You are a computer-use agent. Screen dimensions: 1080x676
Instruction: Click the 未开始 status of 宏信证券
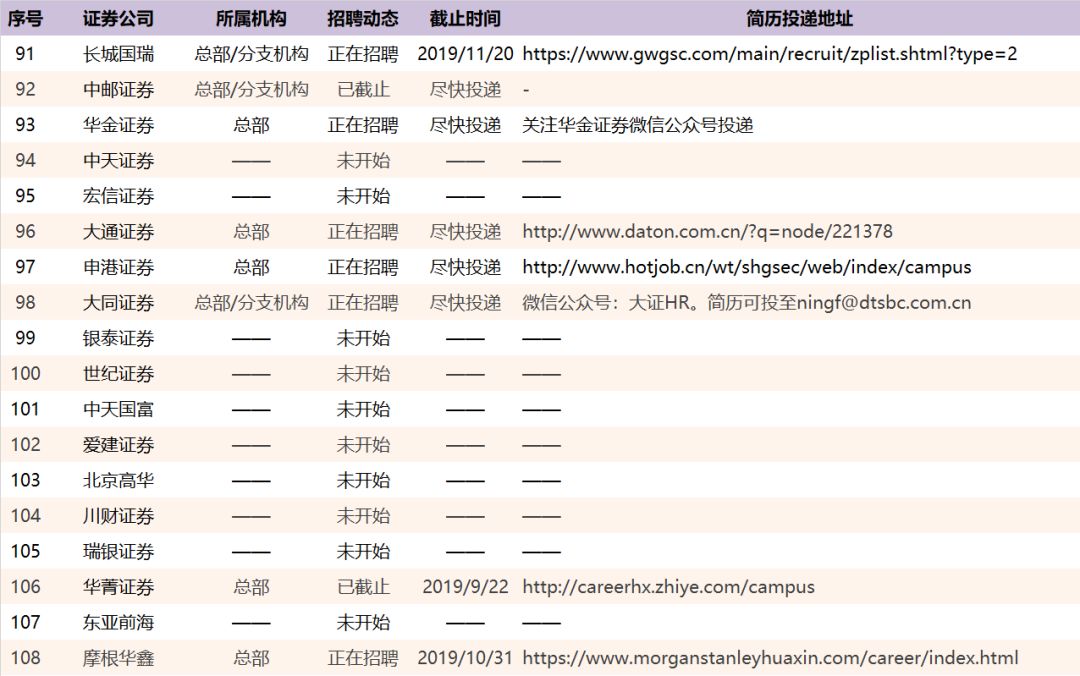pos(363,196)
